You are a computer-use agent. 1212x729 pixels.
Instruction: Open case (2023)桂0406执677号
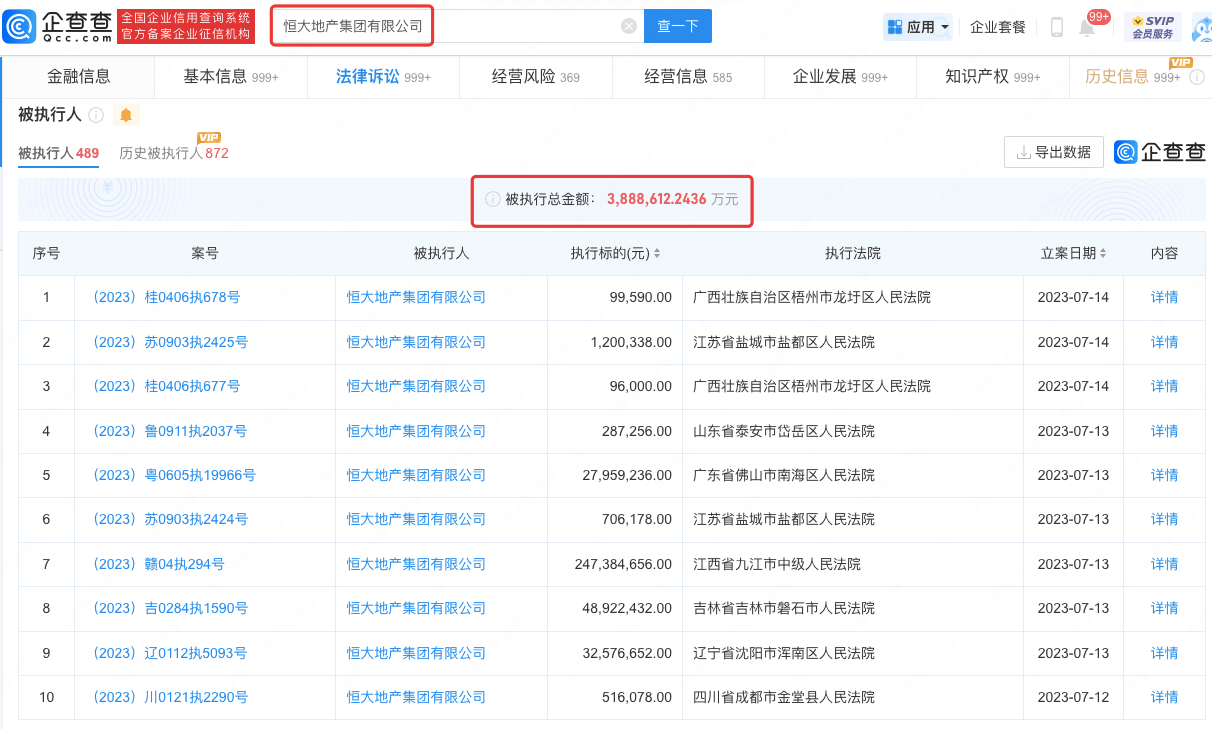[165, 386]
